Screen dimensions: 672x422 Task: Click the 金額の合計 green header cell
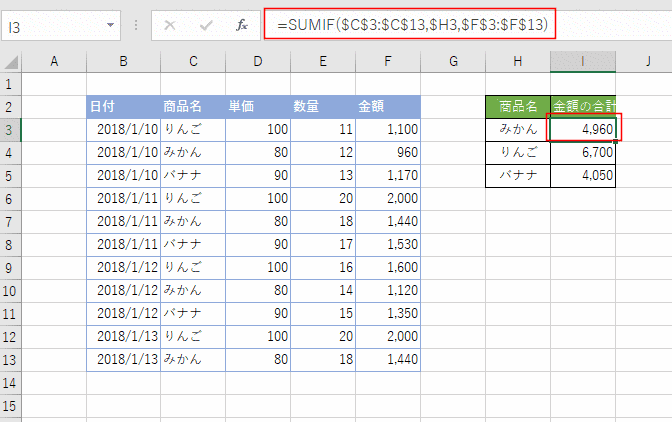pyautogui.click(x=582, y=106)
